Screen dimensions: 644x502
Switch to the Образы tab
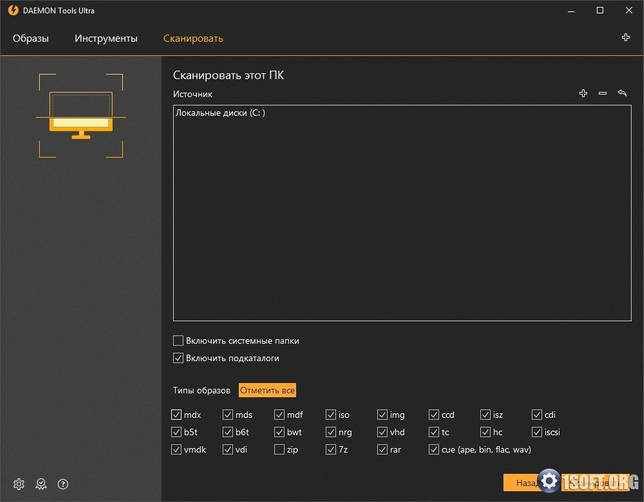coord(30,38)
